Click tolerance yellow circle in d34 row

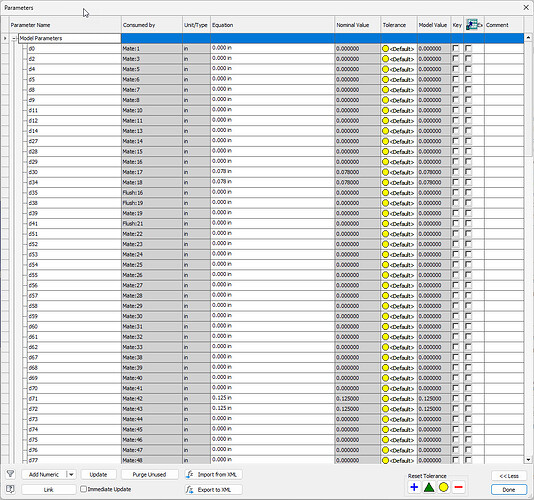coord(385,183)
